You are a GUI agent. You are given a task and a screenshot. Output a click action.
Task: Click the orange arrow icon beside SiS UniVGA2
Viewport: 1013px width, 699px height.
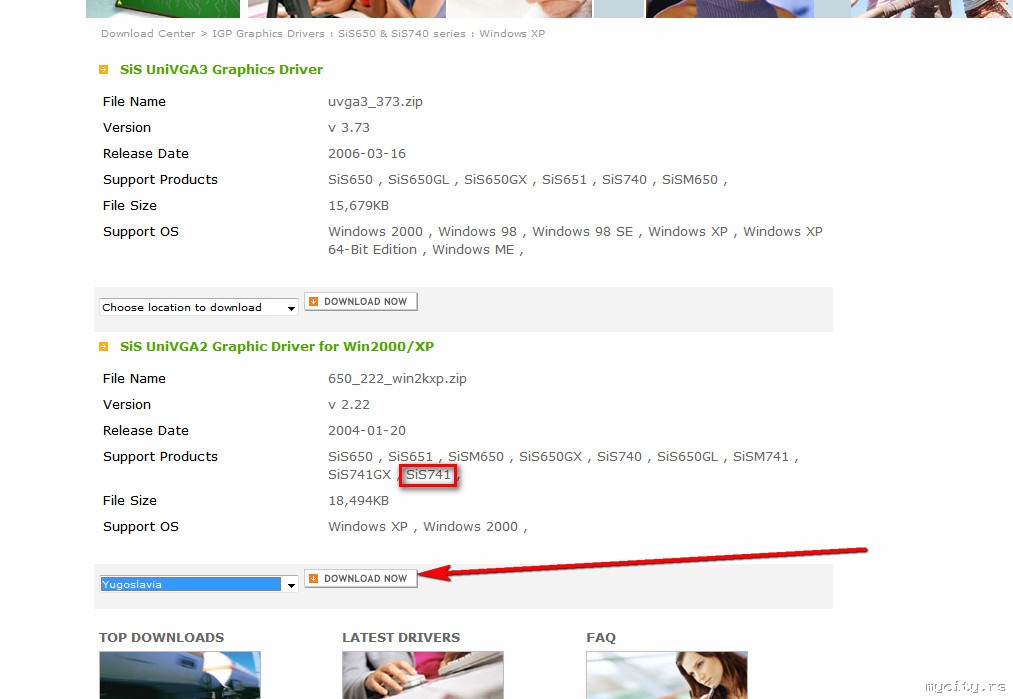[103, 347]
